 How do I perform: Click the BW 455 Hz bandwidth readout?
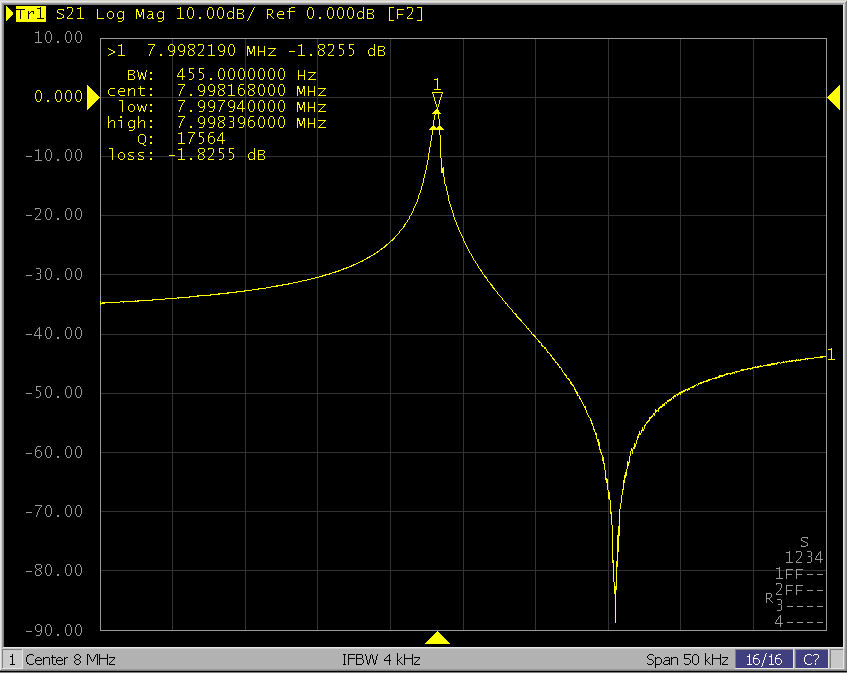point(220,75)
